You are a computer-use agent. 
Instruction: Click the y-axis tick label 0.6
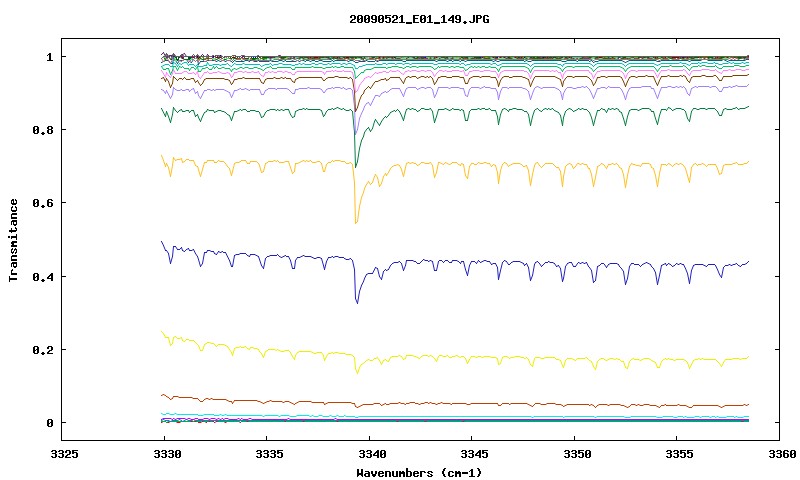43,203
